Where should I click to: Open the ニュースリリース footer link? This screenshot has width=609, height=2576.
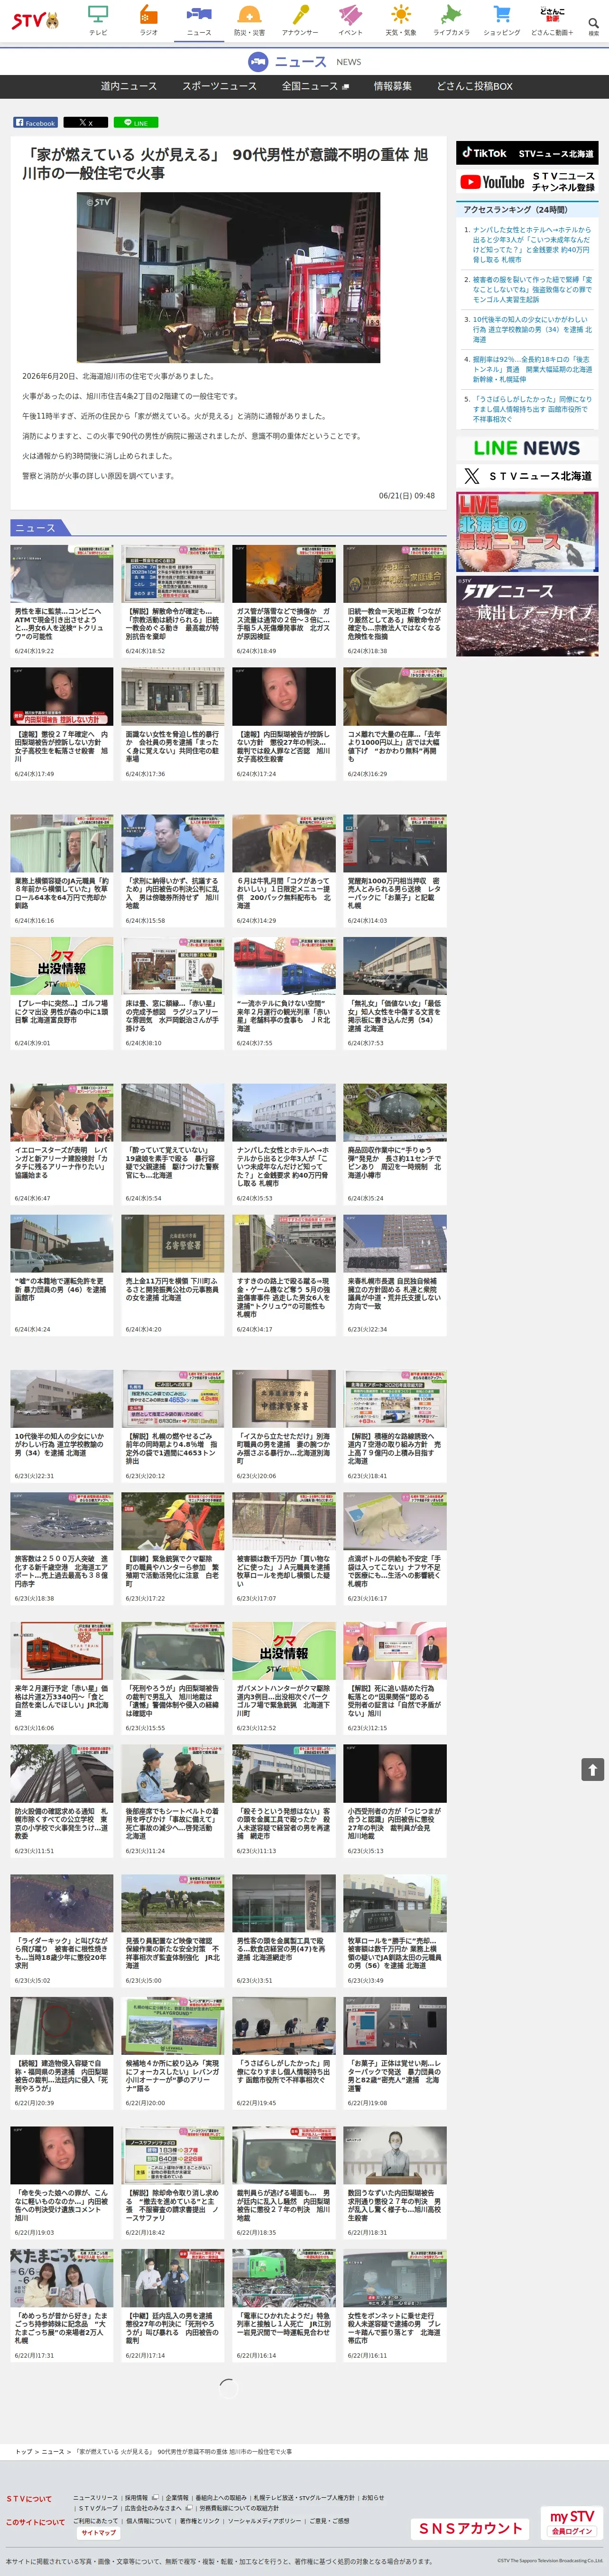pyautogui.click(x=95, y=2497)
